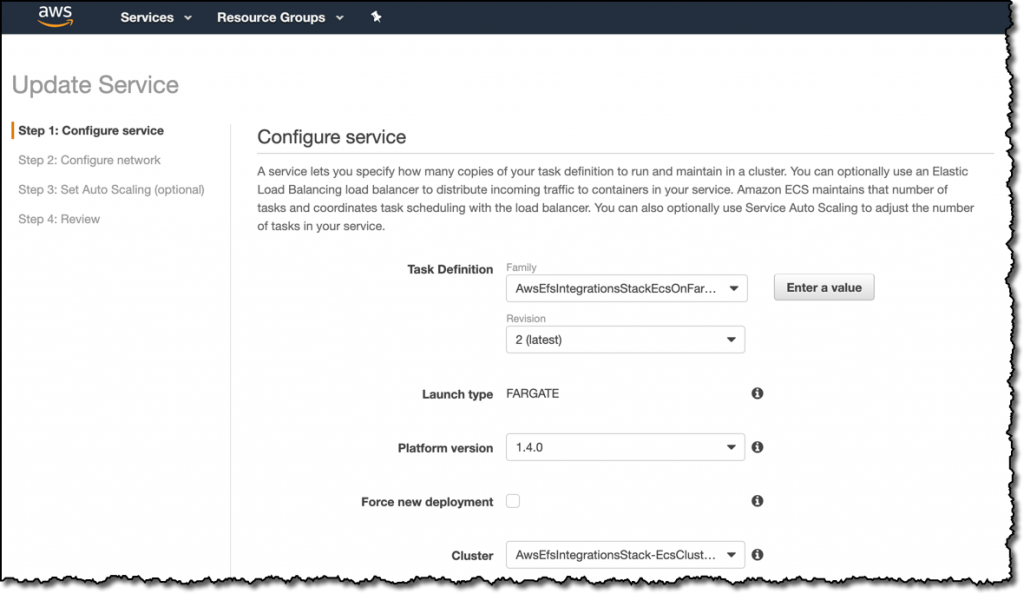Show info for Force new deployment

click(x=757, y=501)
